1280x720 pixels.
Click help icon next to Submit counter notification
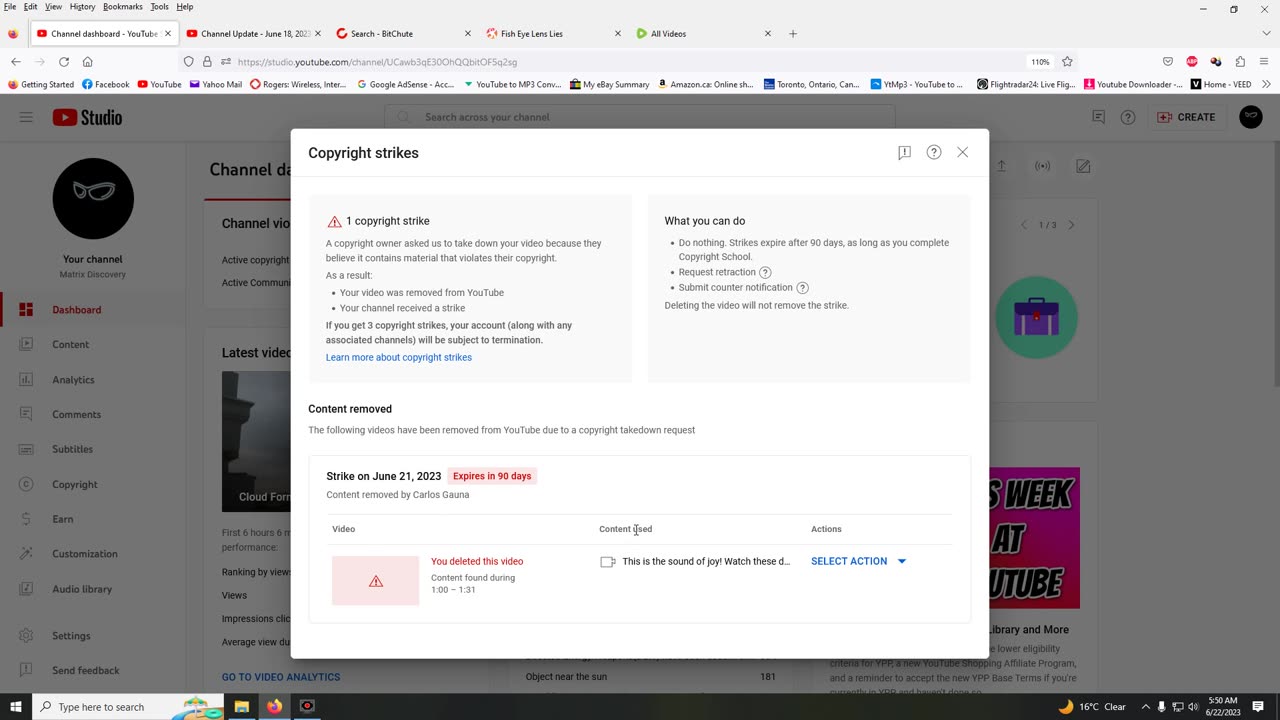(802, 287)
